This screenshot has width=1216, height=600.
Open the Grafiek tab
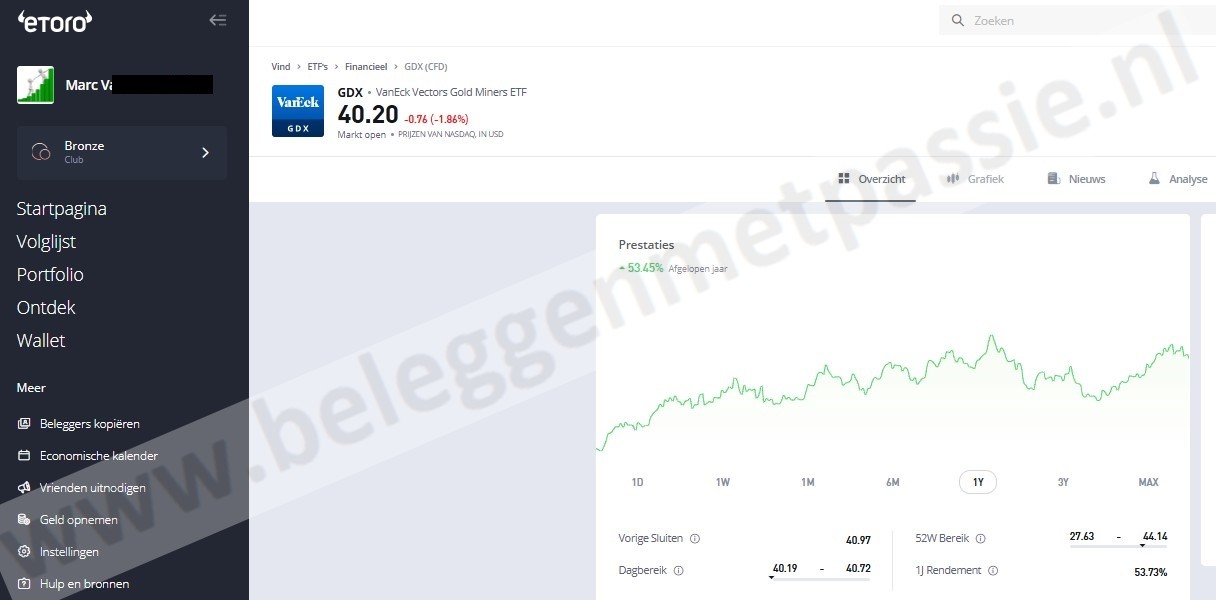974,179
